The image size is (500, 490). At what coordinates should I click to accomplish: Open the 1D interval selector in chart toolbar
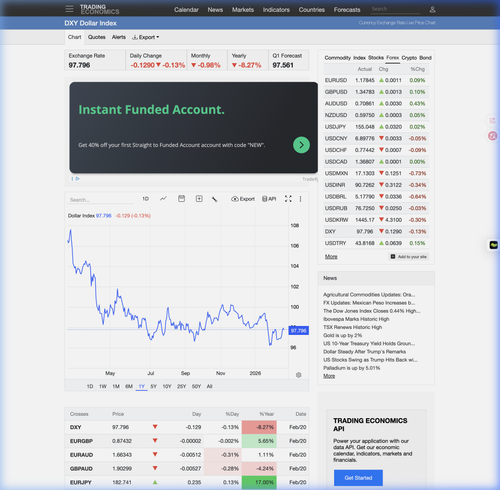click(x=145, y=199)
